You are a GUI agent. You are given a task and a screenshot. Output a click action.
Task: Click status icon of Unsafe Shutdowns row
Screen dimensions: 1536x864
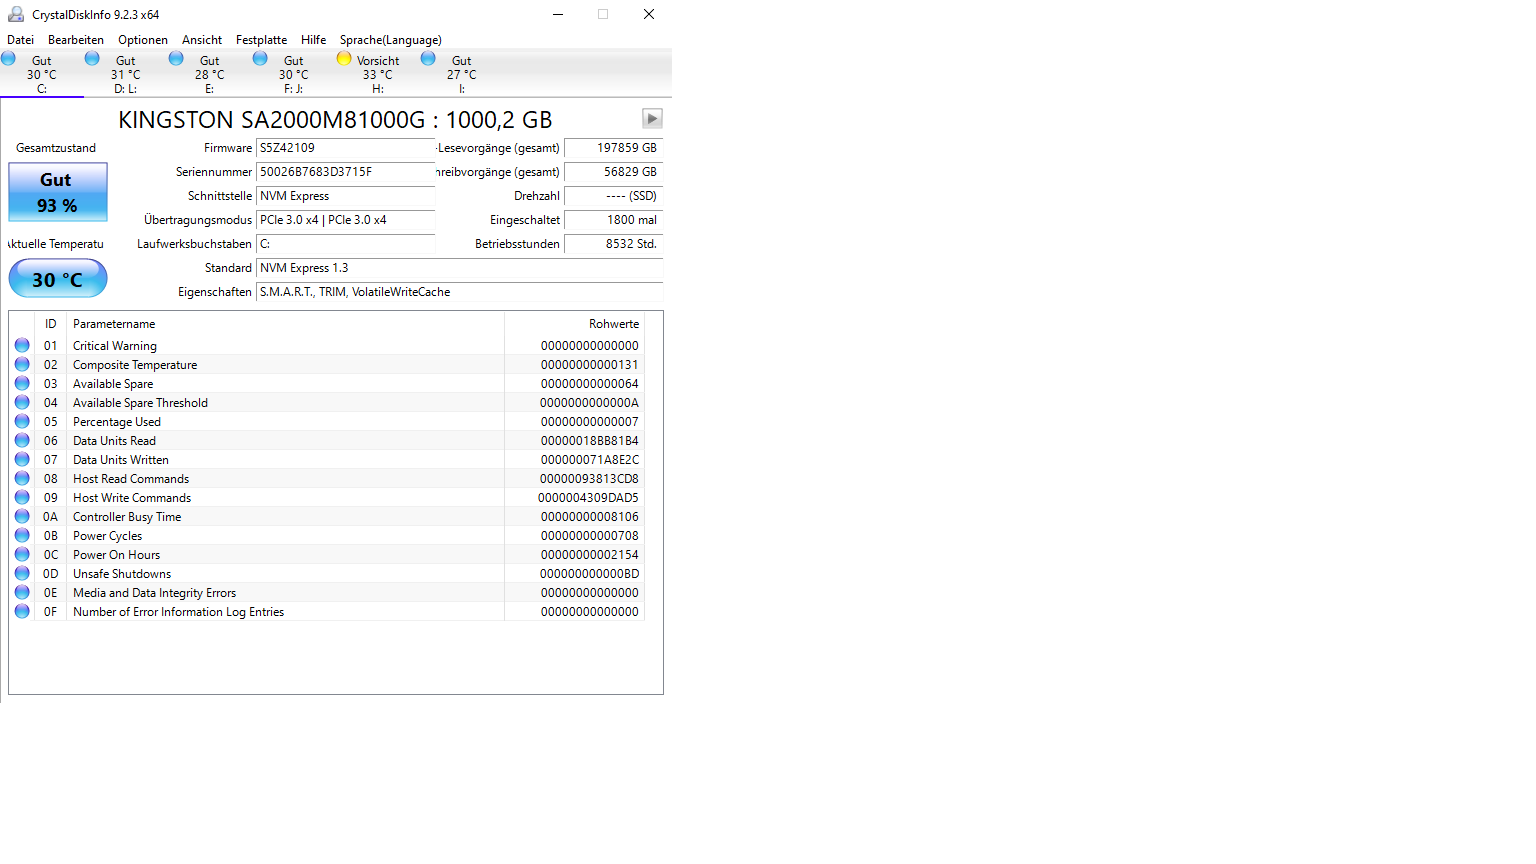pos(22,573)
